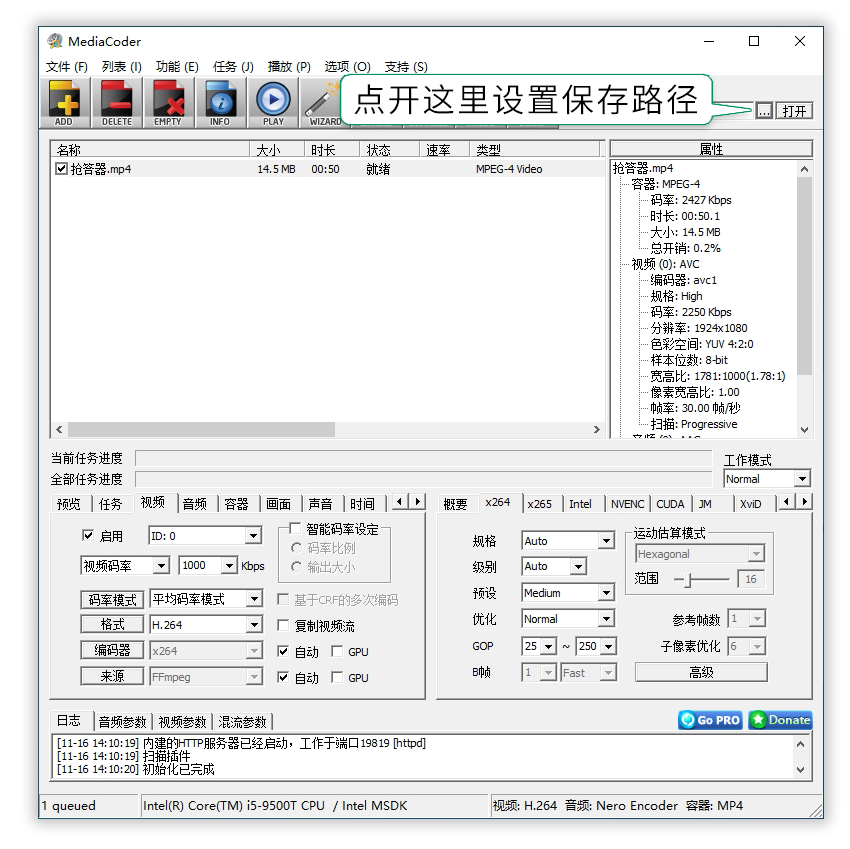
Task: Open the video ID: 0 dropdown
Action: point(205,536)
